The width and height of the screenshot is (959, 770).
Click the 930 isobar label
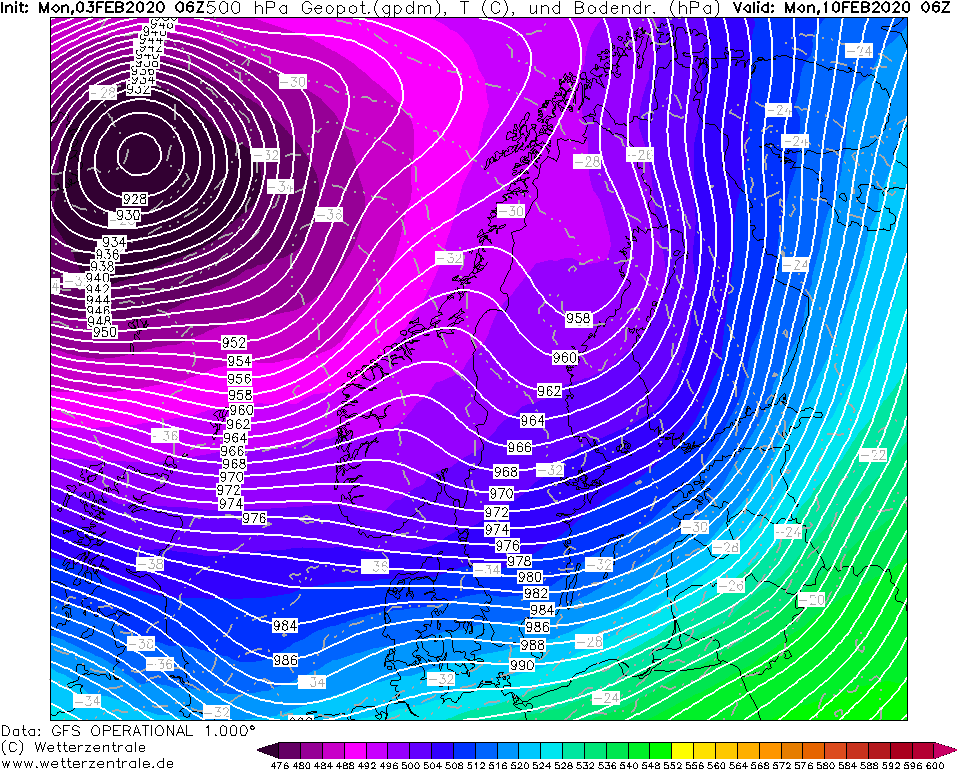pos(128,215)
